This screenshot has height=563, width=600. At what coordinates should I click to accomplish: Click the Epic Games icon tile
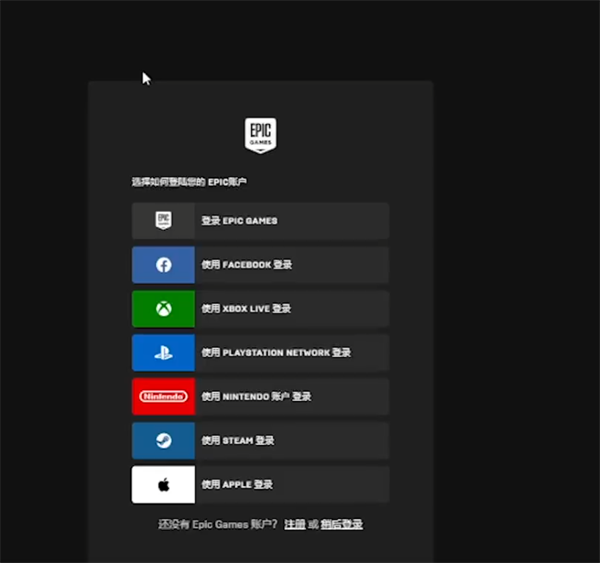163,221
